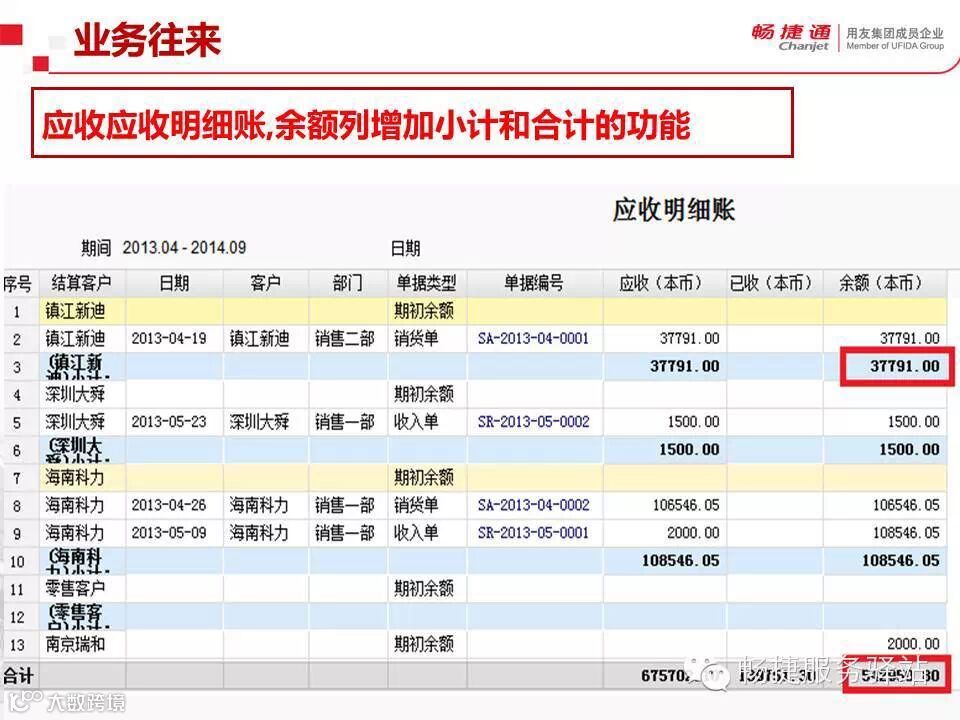Open document link SR-2013-05-0002
The image size is (960, 720).
(533, 422)
